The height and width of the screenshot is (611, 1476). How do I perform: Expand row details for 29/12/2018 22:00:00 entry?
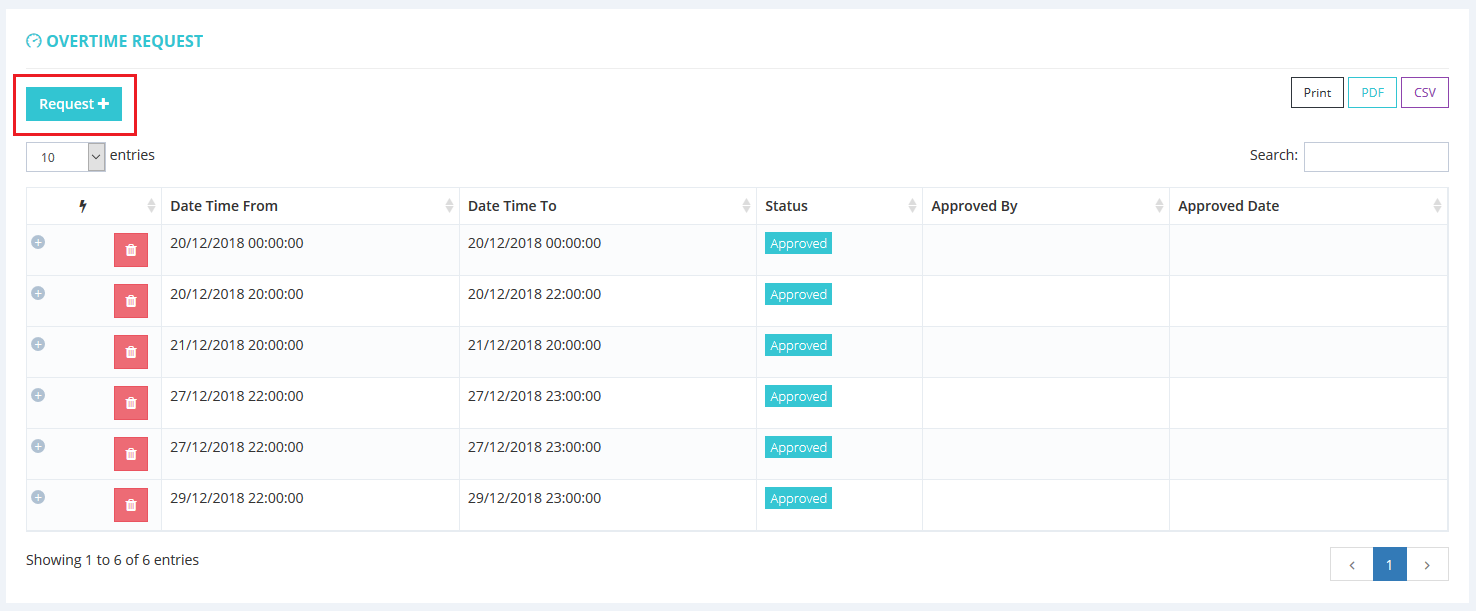(38, 497)
